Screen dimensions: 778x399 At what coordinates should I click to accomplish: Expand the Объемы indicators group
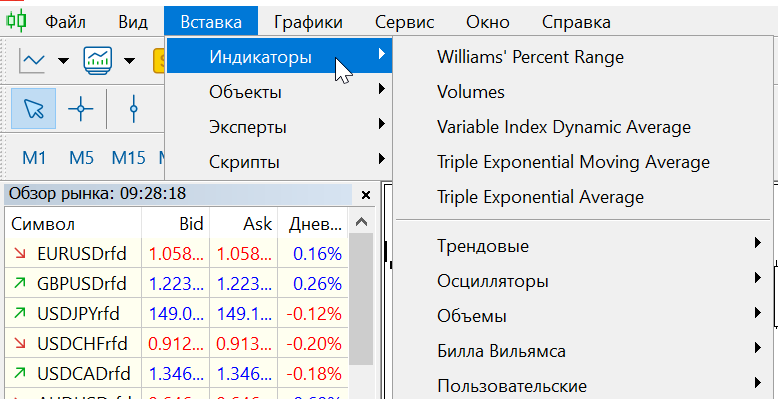(x=583, y=316)
